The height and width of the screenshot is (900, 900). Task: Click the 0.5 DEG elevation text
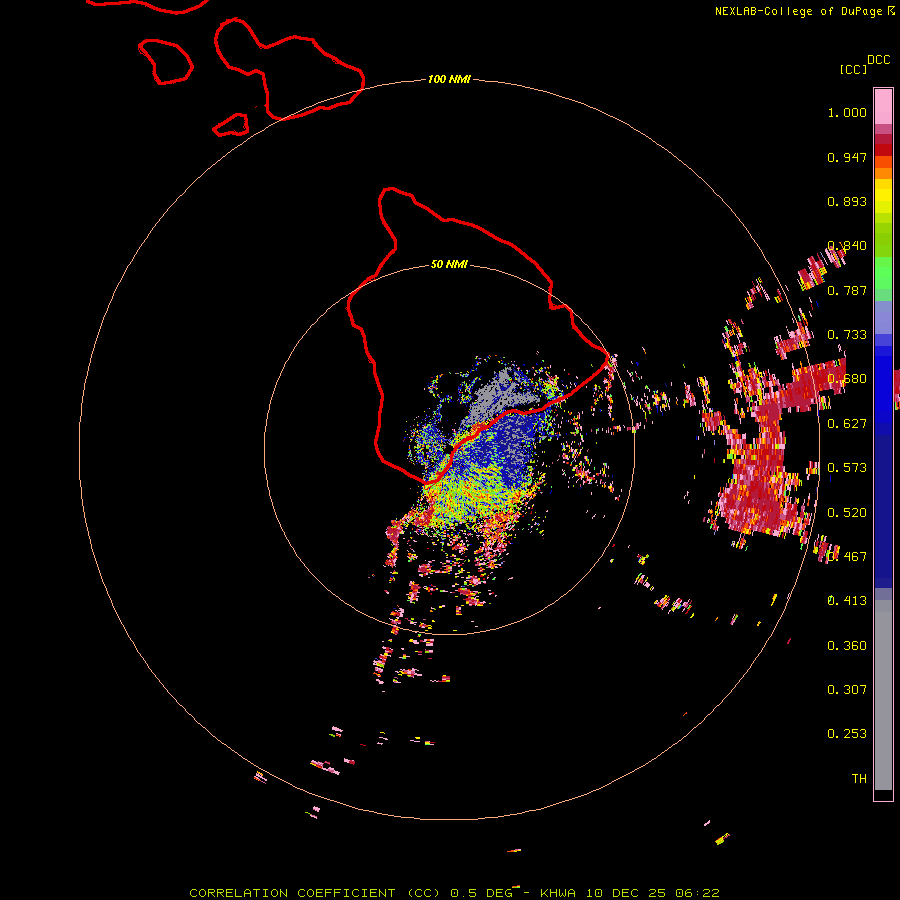tap(482, 893)
